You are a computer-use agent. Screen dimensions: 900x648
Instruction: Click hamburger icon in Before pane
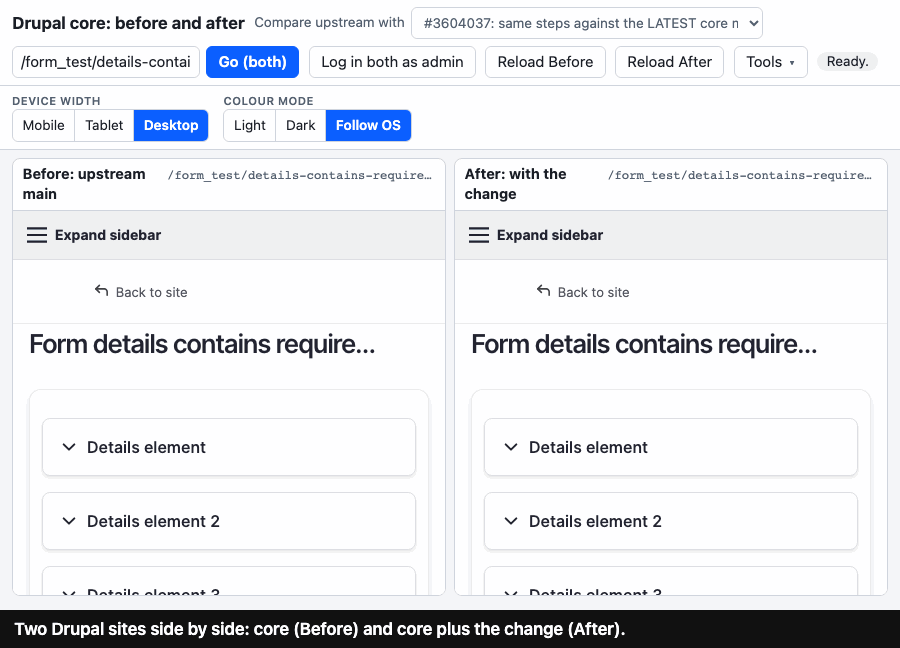click(x=37, y=235)
